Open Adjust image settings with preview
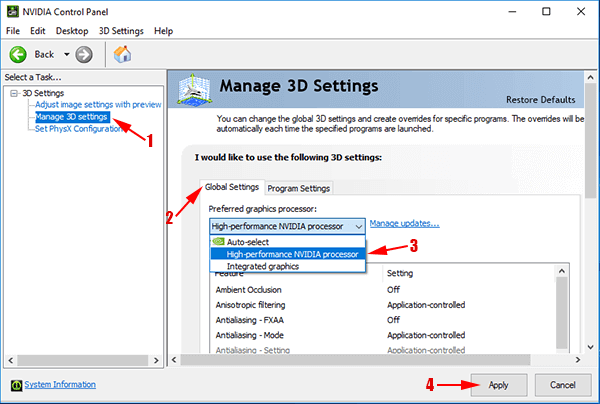 pos(98,104)
